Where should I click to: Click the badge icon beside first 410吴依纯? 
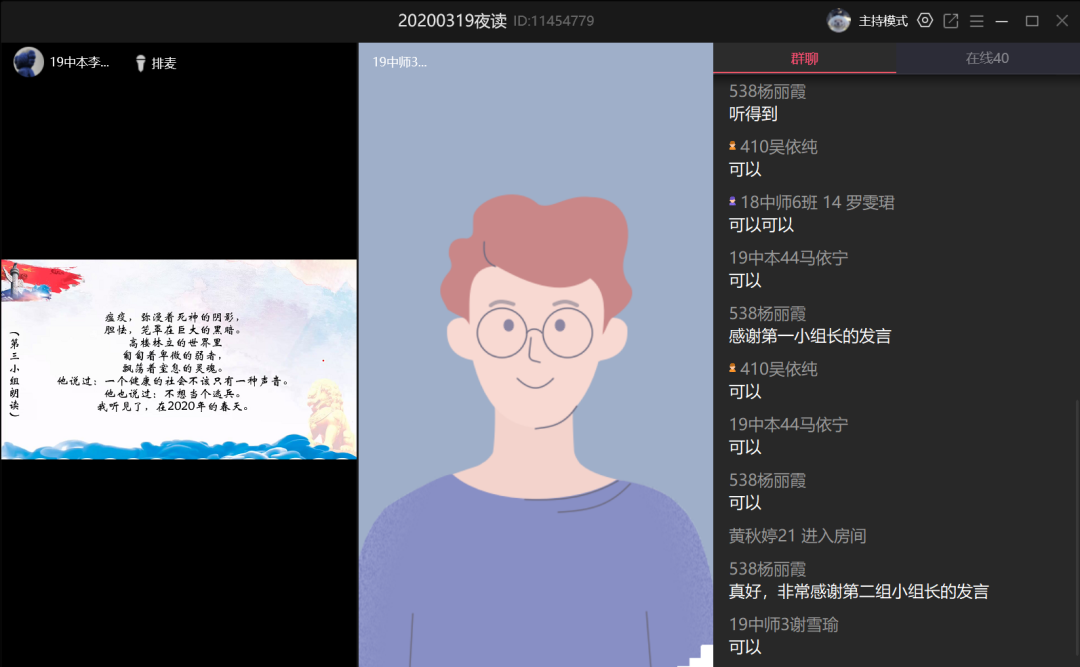coord(733,147)
